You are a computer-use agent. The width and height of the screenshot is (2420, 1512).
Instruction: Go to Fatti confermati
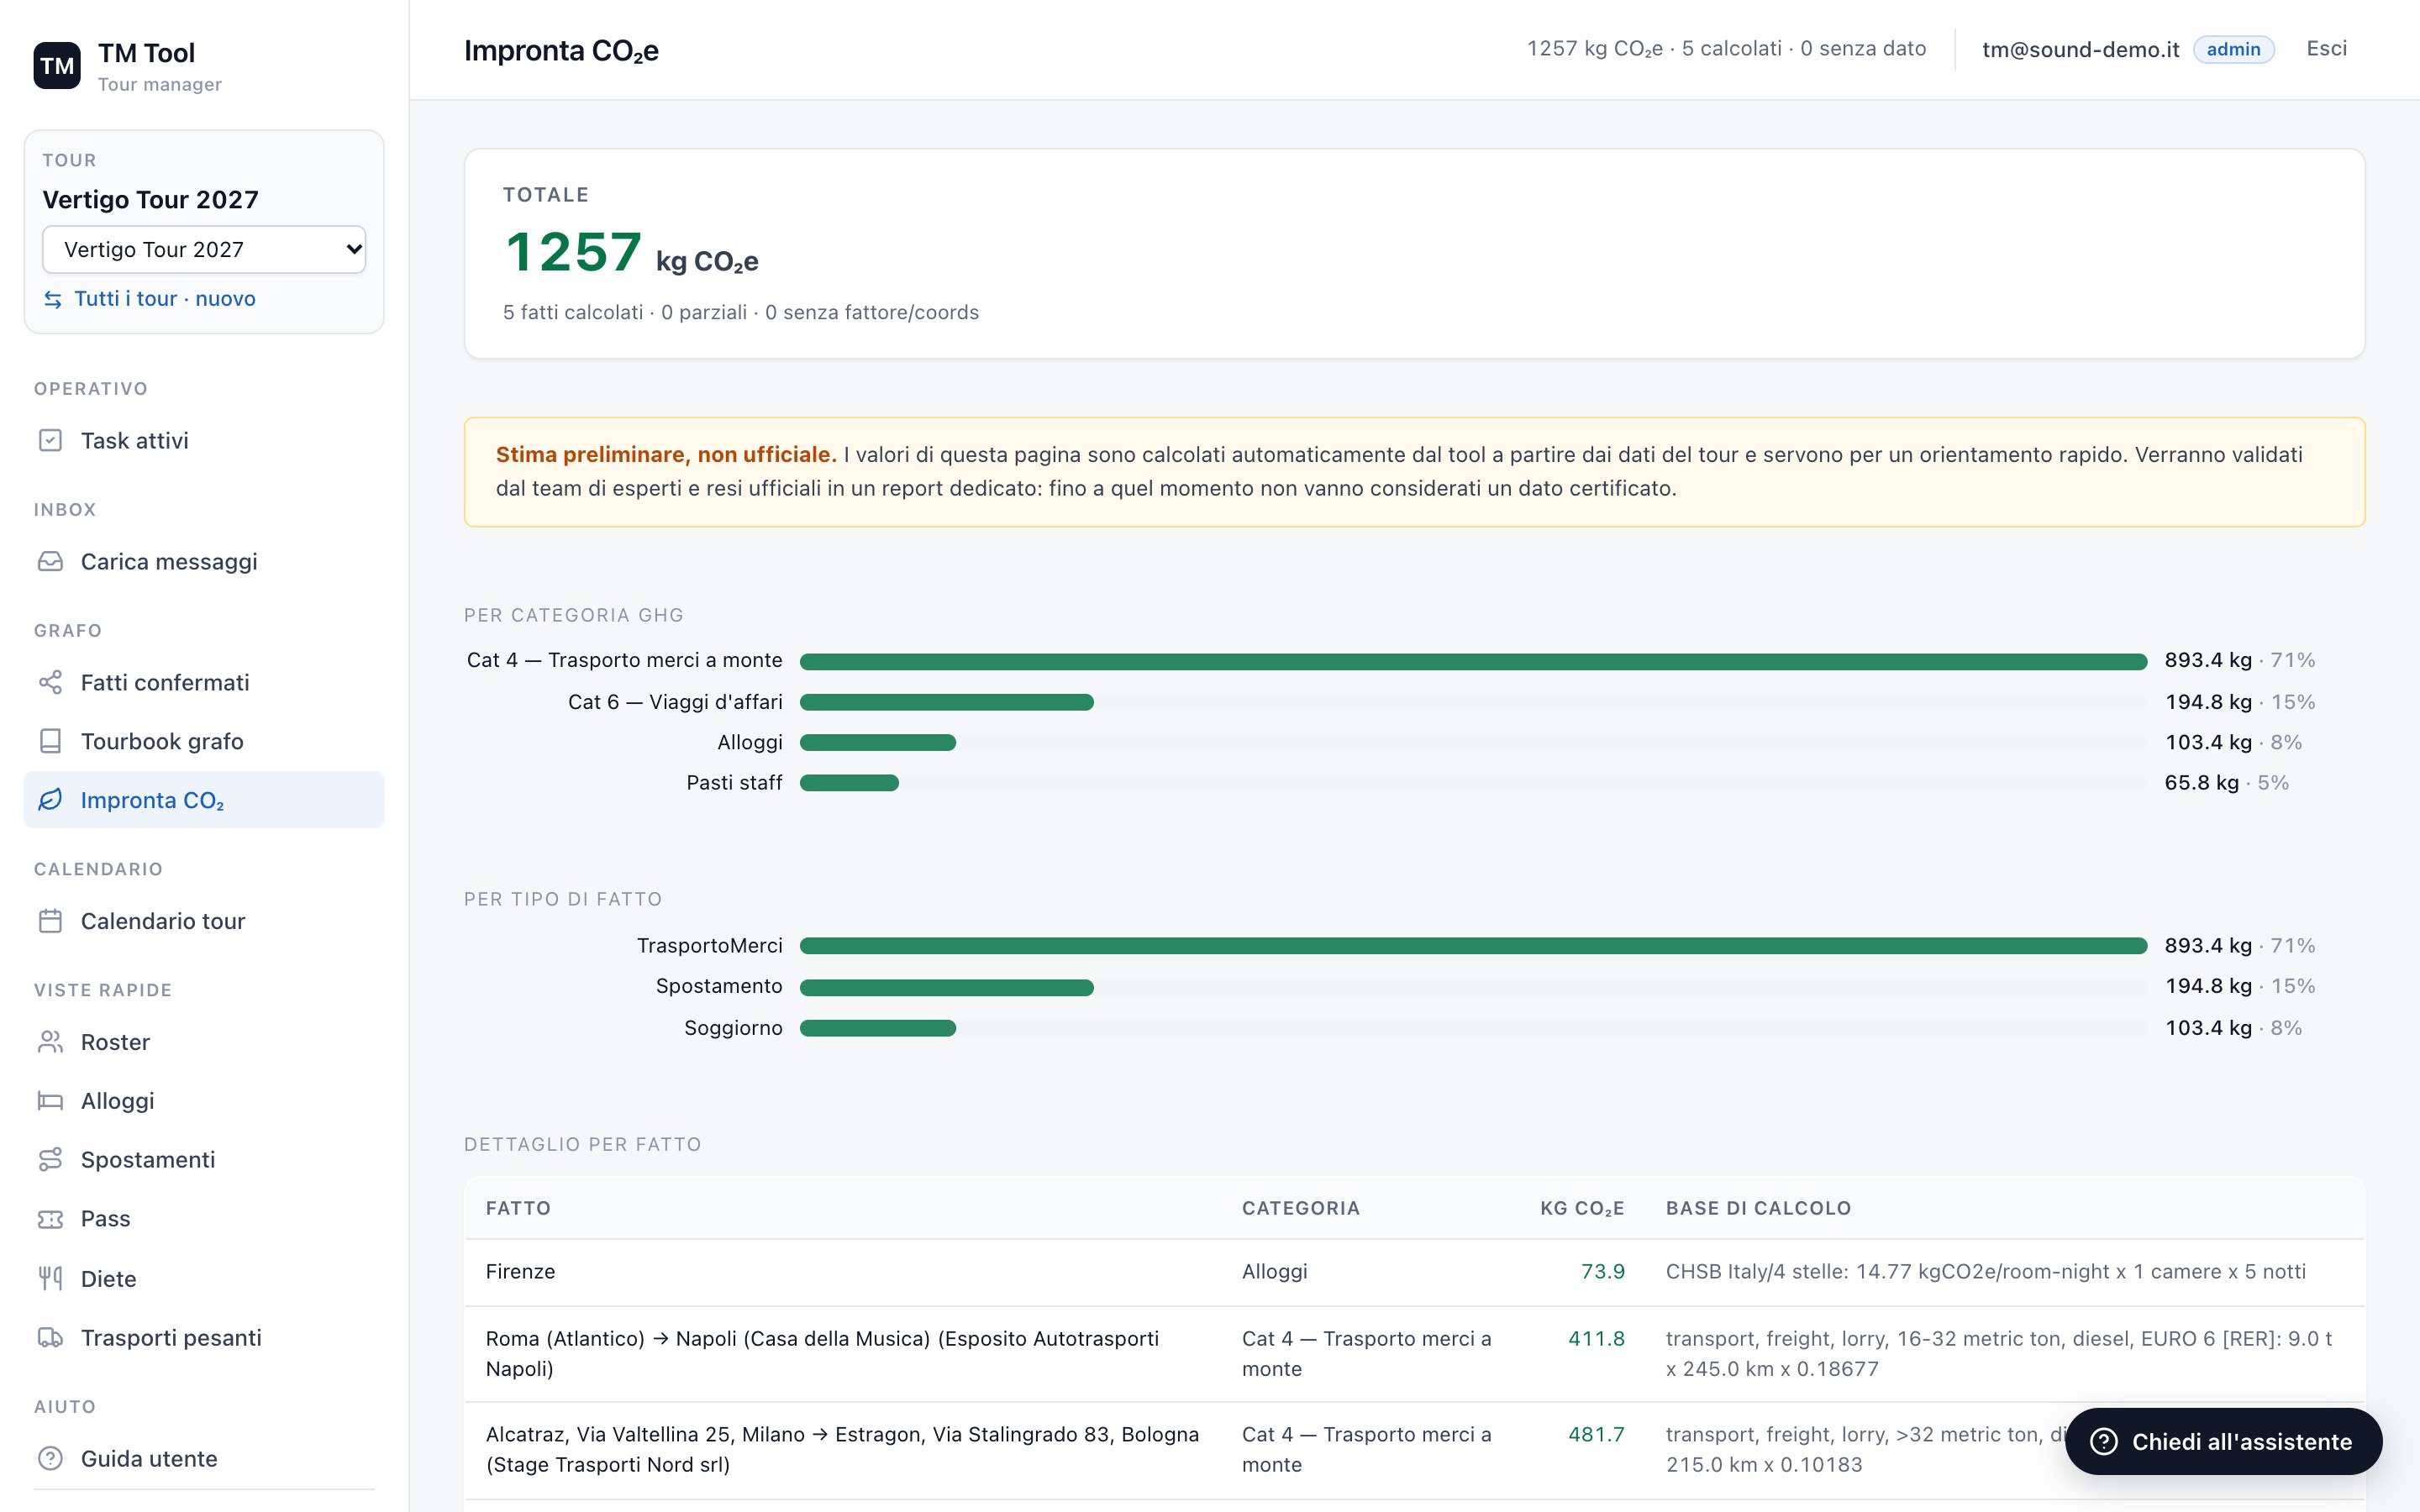(x=204, y=683)
